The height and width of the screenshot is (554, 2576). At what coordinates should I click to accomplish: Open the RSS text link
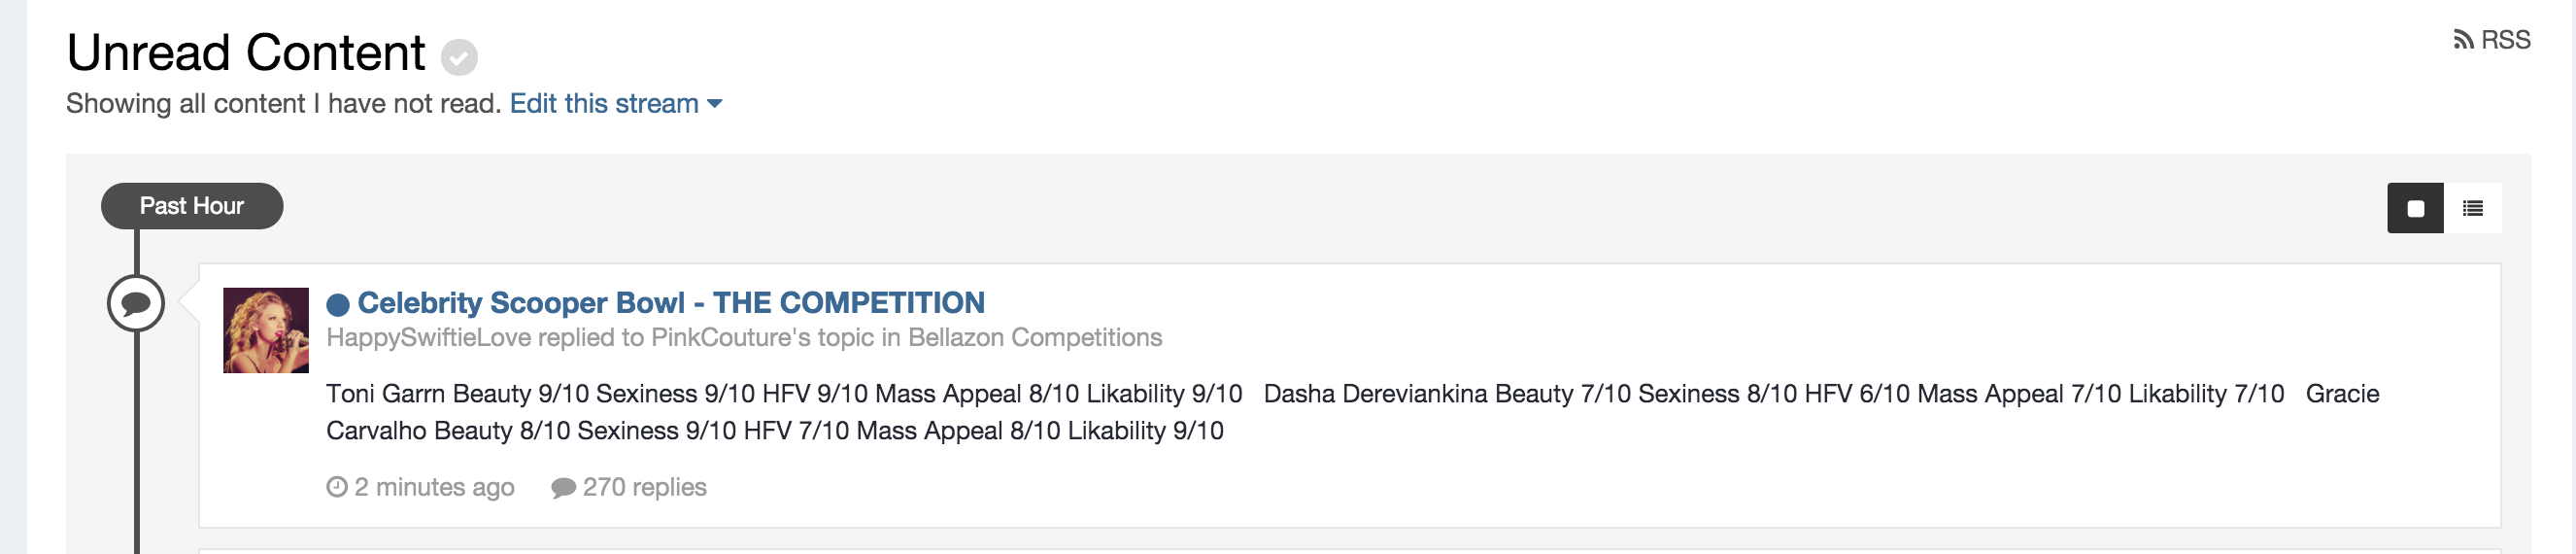point(2505,40)
